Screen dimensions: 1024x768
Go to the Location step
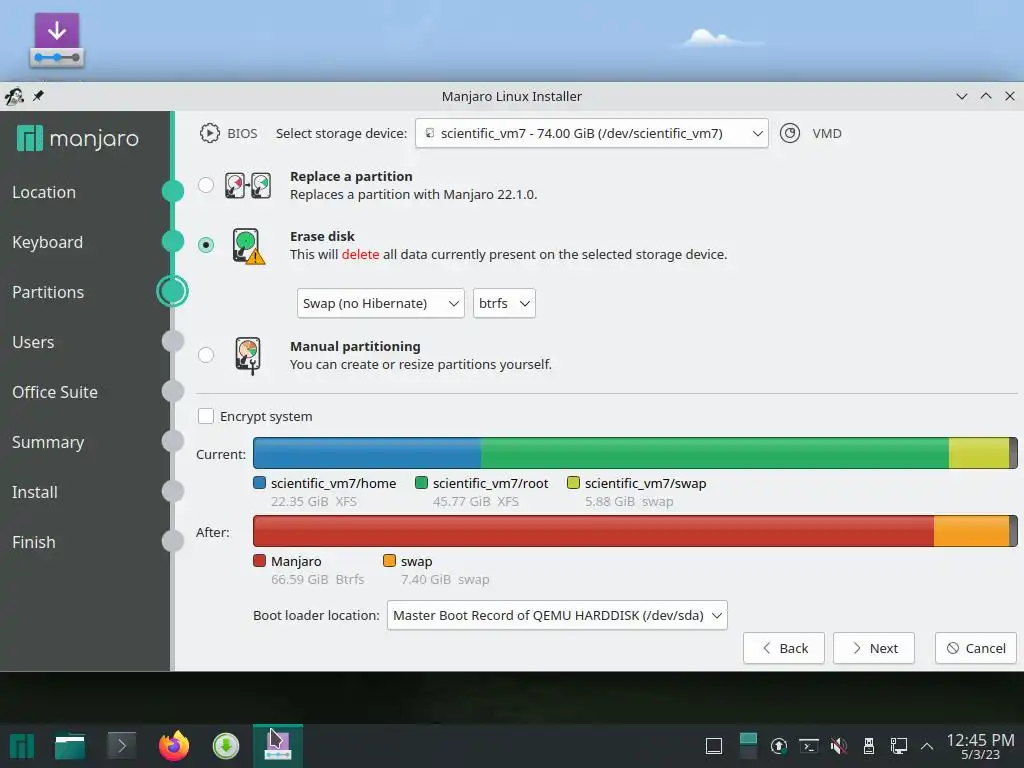44,193
